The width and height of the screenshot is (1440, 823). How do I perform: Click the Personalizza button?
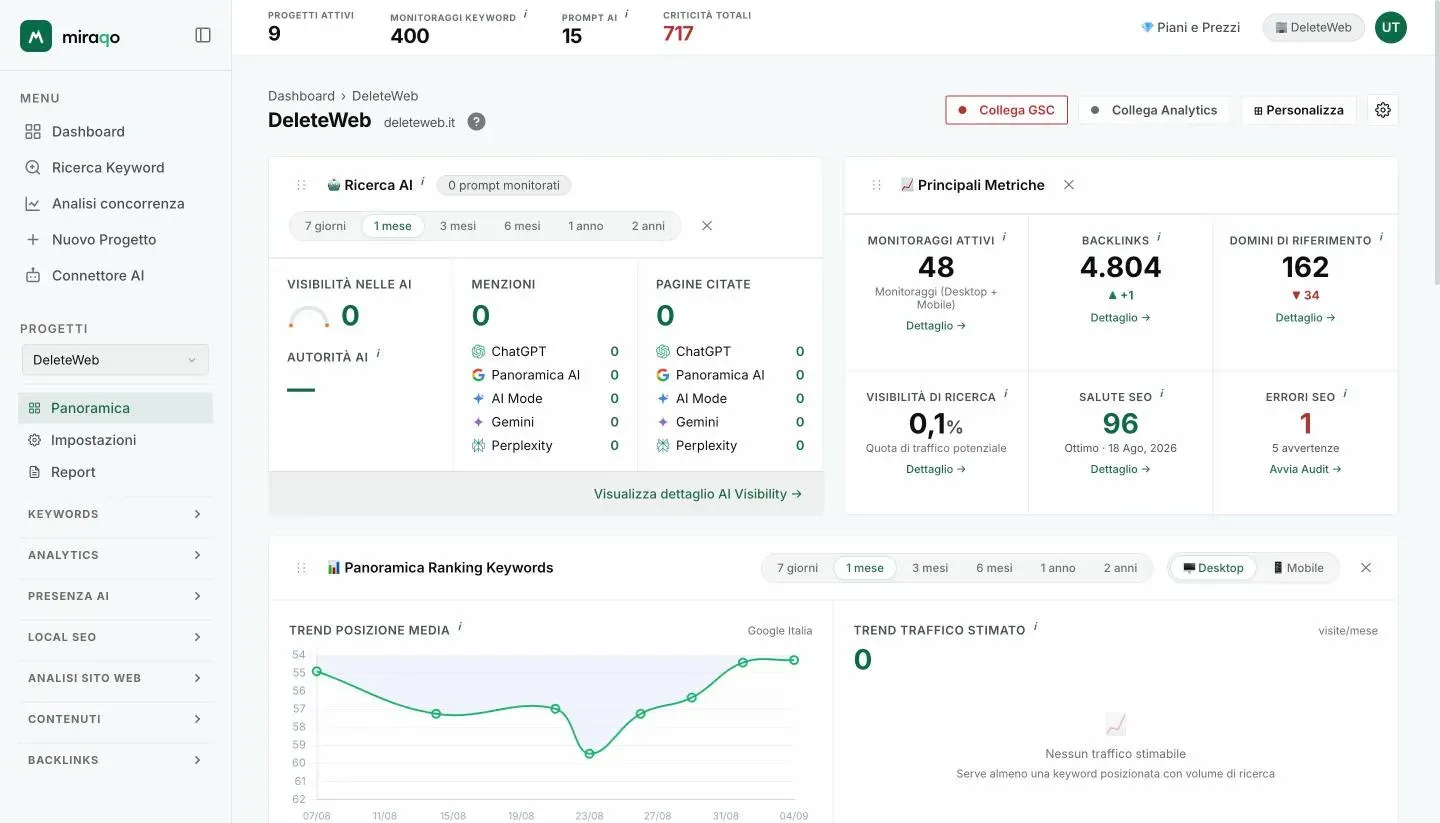[x=1299, y=110]
